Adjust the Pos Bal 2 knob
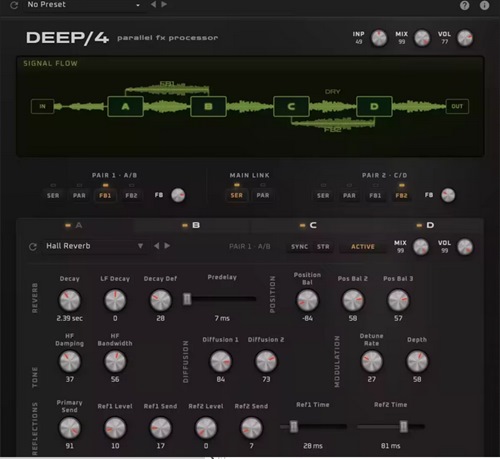The width and height of the screenshot is (500, 459). click(353, 300)
